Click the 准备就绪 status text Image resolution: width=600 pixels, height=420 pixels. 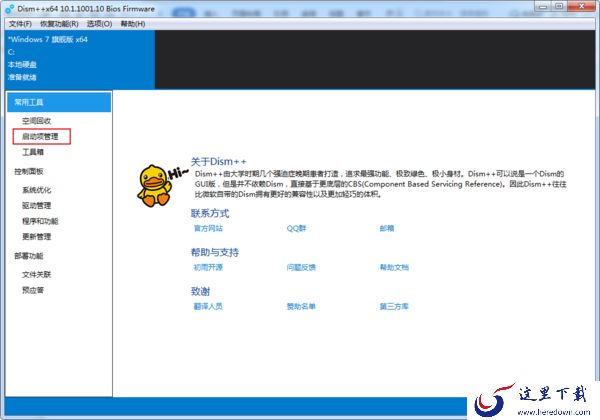point(22,77)
